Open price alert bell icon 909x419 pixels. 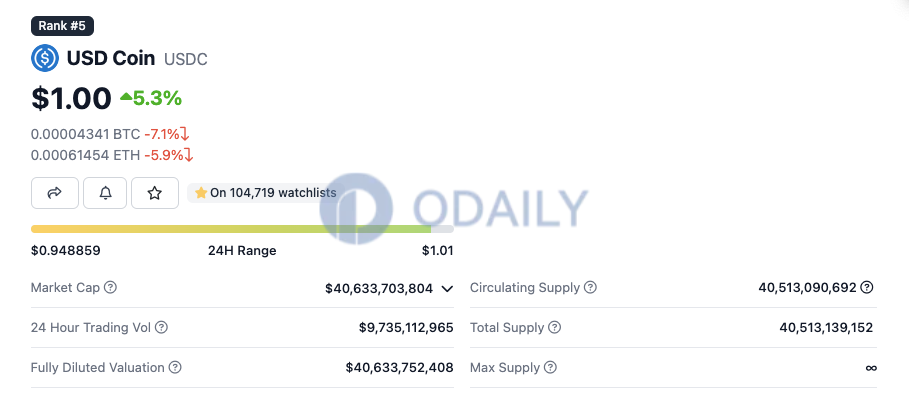click(x=105, y=193)
